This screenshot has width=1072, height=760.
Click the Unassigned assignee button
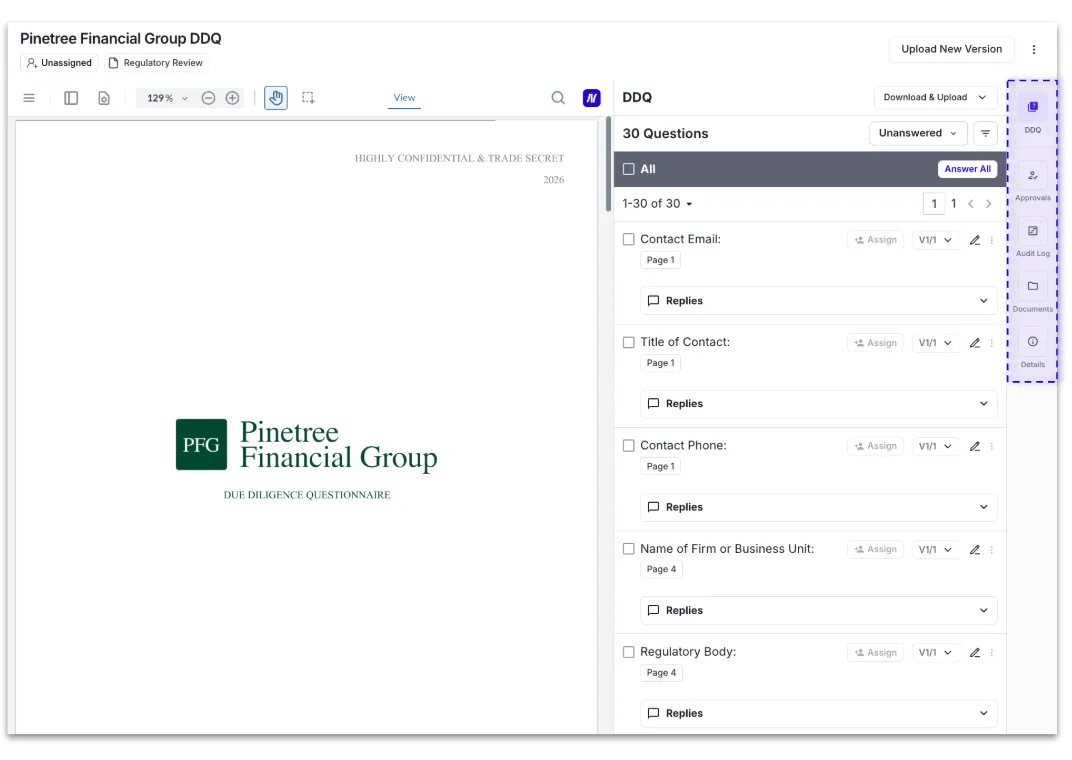[59, 63]
